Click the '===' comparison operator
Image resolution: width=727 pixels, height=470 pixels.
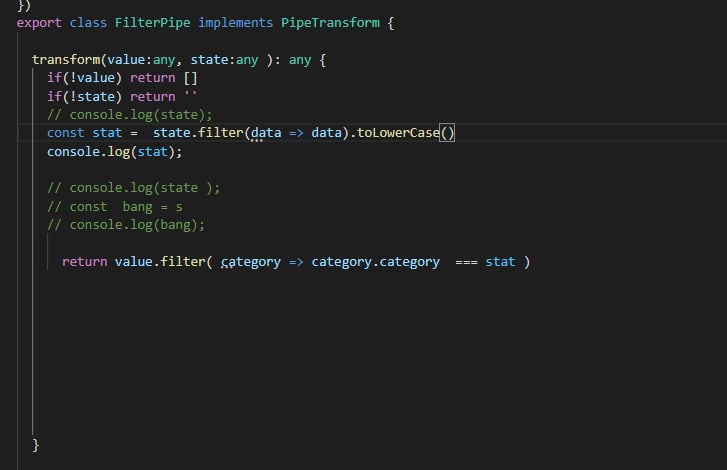466,262
